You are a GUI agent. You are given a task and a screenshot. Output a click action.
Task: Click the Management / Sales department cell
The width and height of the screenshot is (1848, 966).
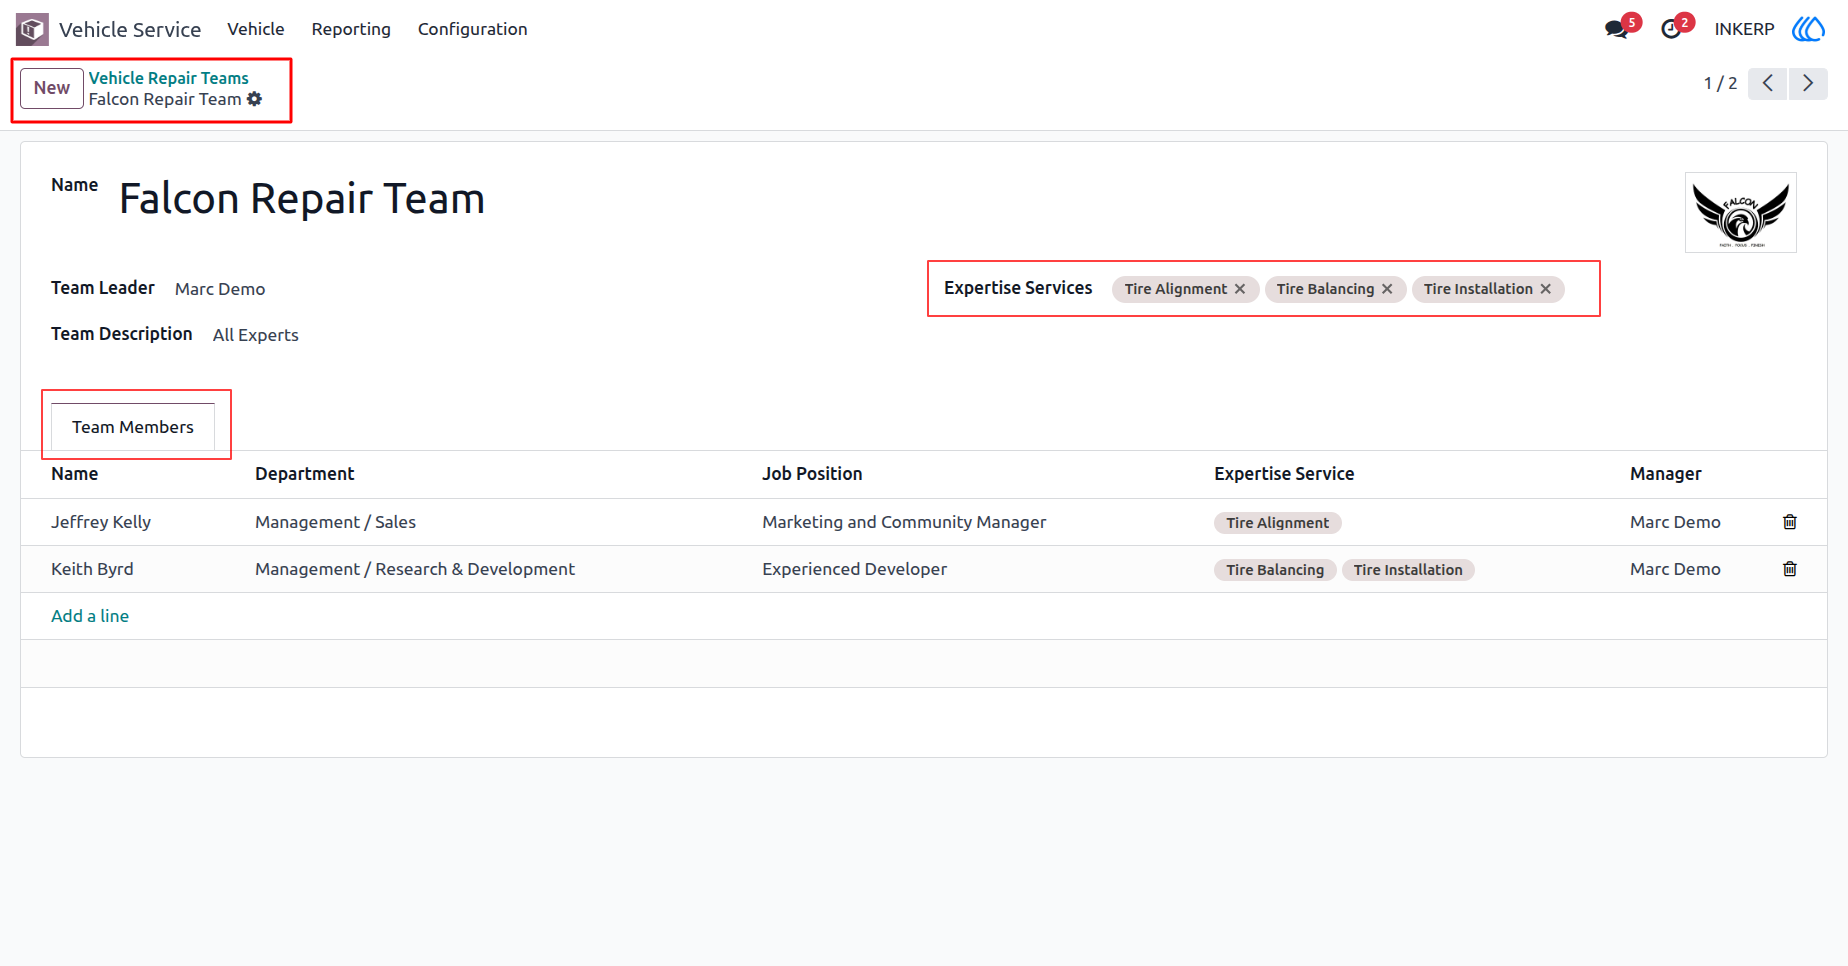coord(335,522)
